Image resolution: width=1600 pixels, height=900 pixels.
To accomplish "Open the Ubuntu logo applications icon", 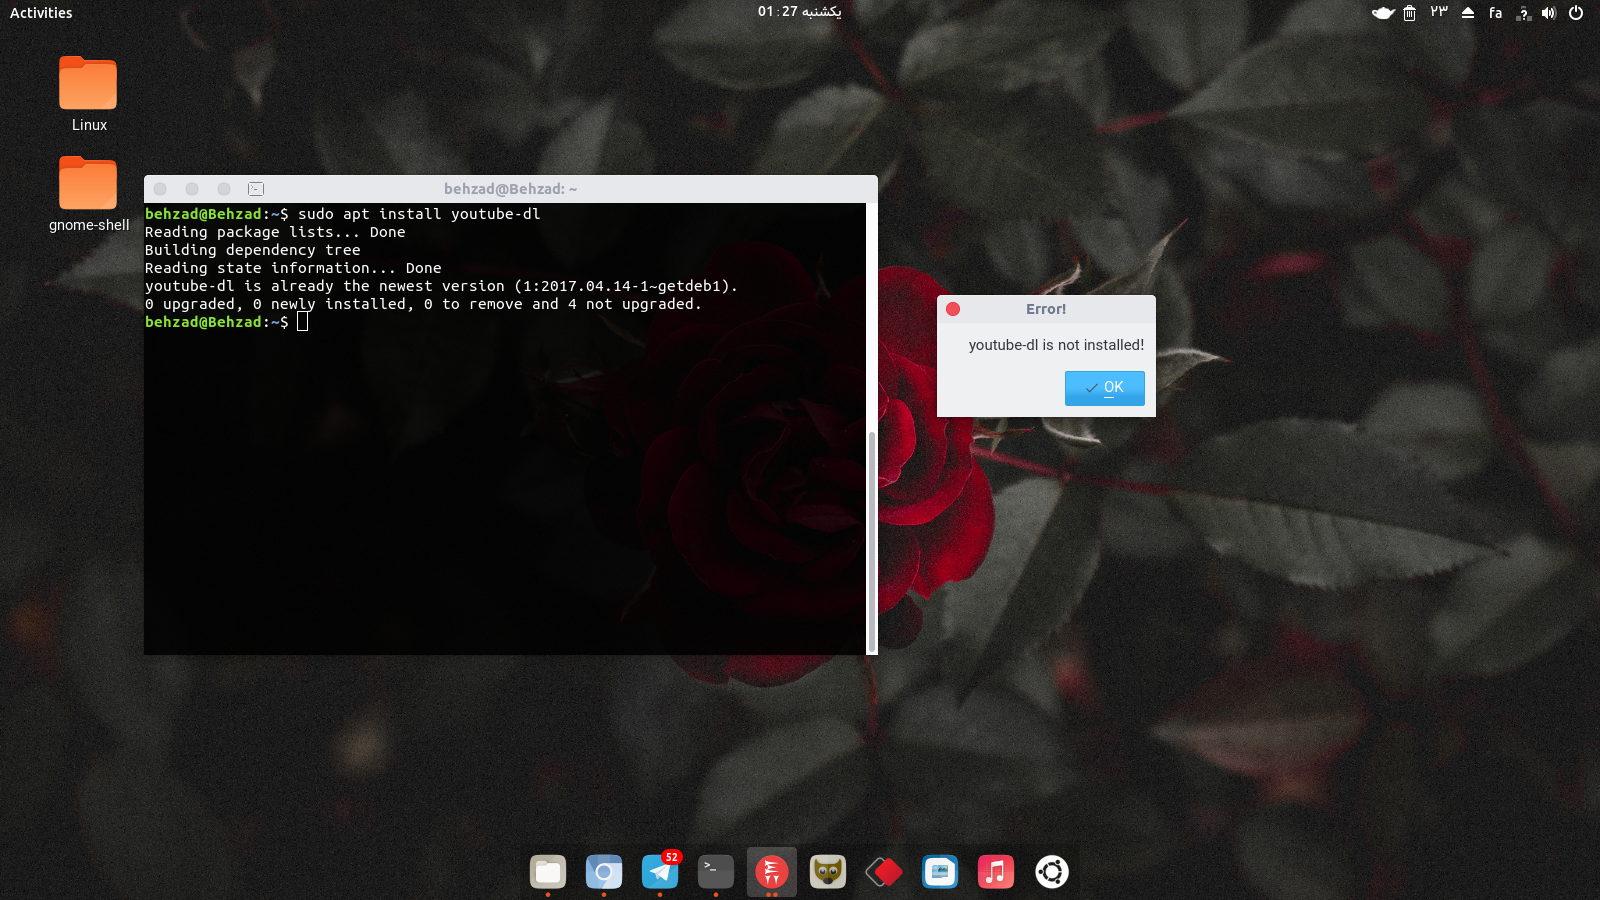I will [1052, 872].
